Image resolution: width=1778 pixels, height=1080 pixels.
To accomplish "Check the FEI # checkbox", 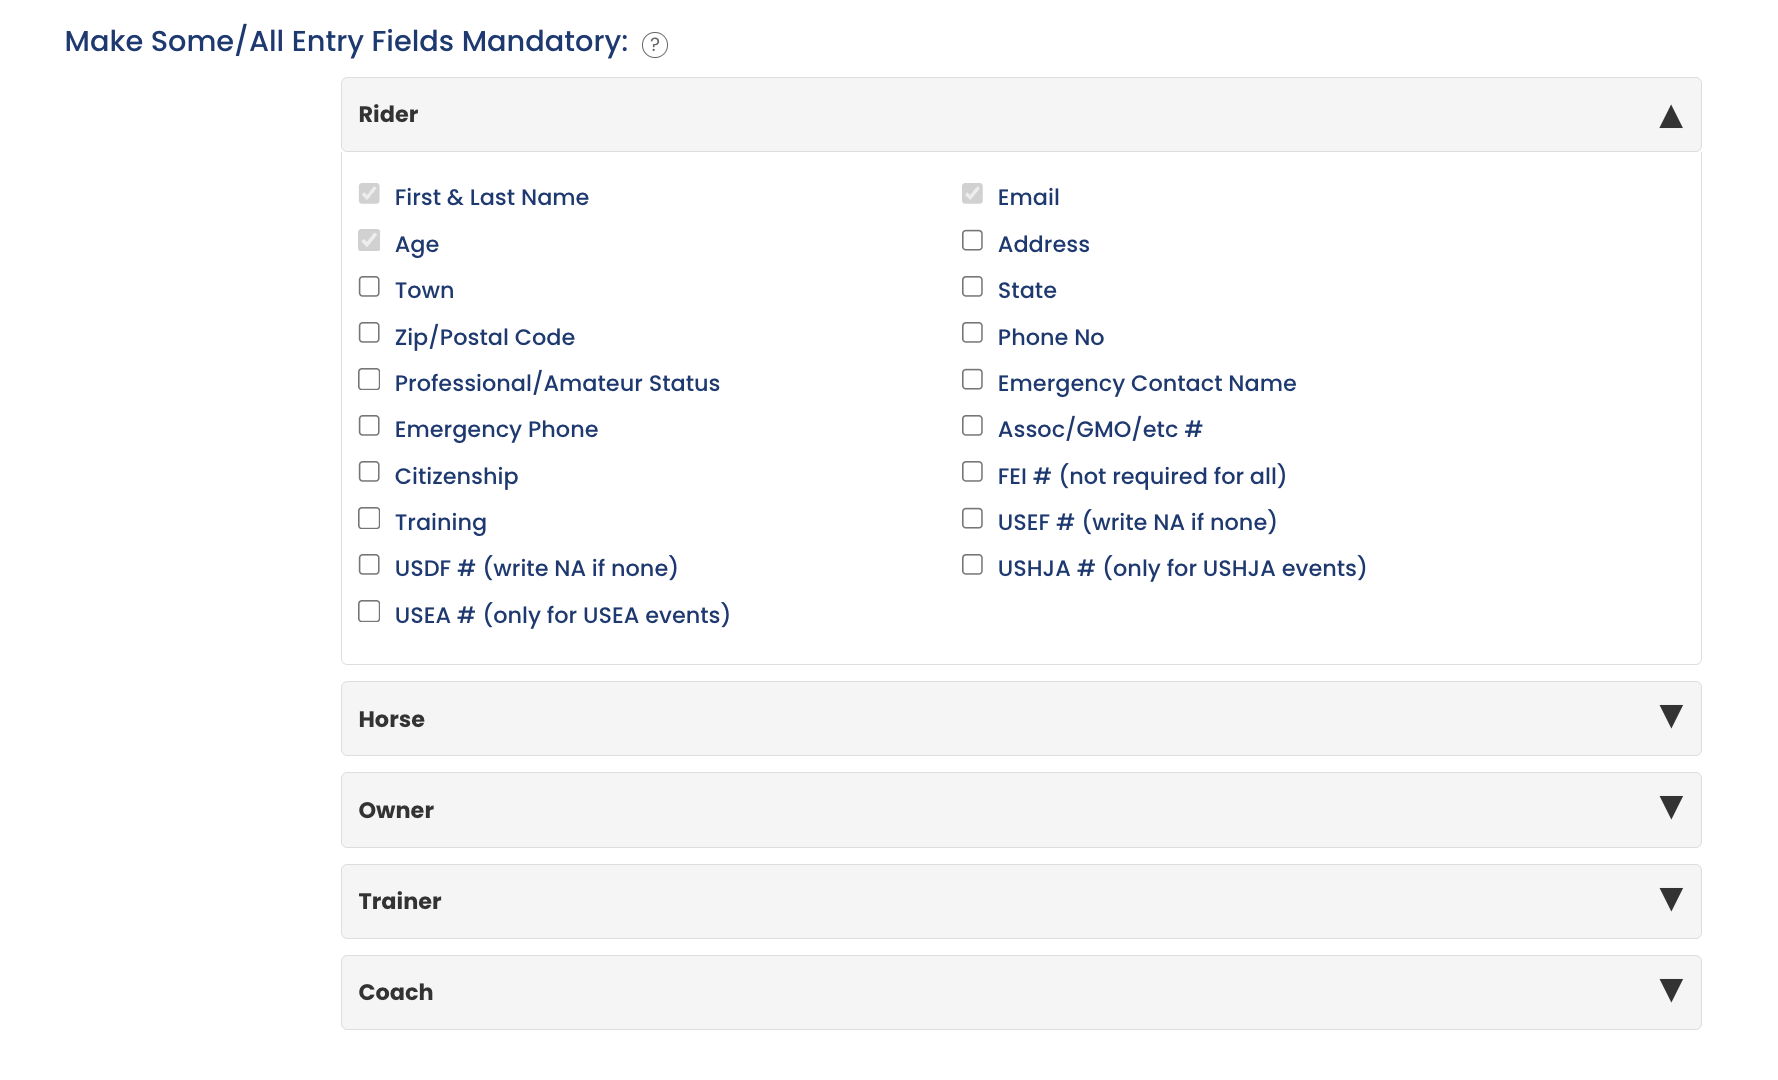I will click(x=972, y=472).
